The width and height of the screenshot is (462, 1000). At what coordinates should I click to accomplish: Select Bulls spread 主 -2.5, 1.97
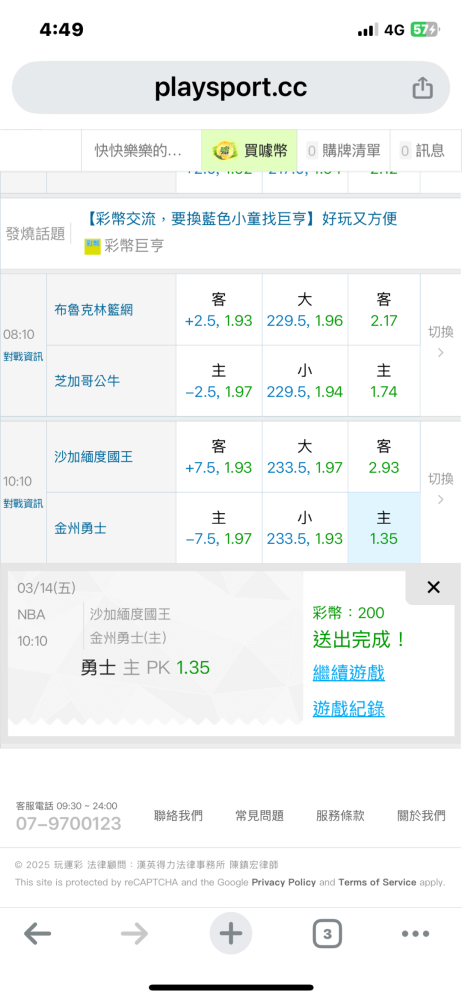click(x=219, y=381)
